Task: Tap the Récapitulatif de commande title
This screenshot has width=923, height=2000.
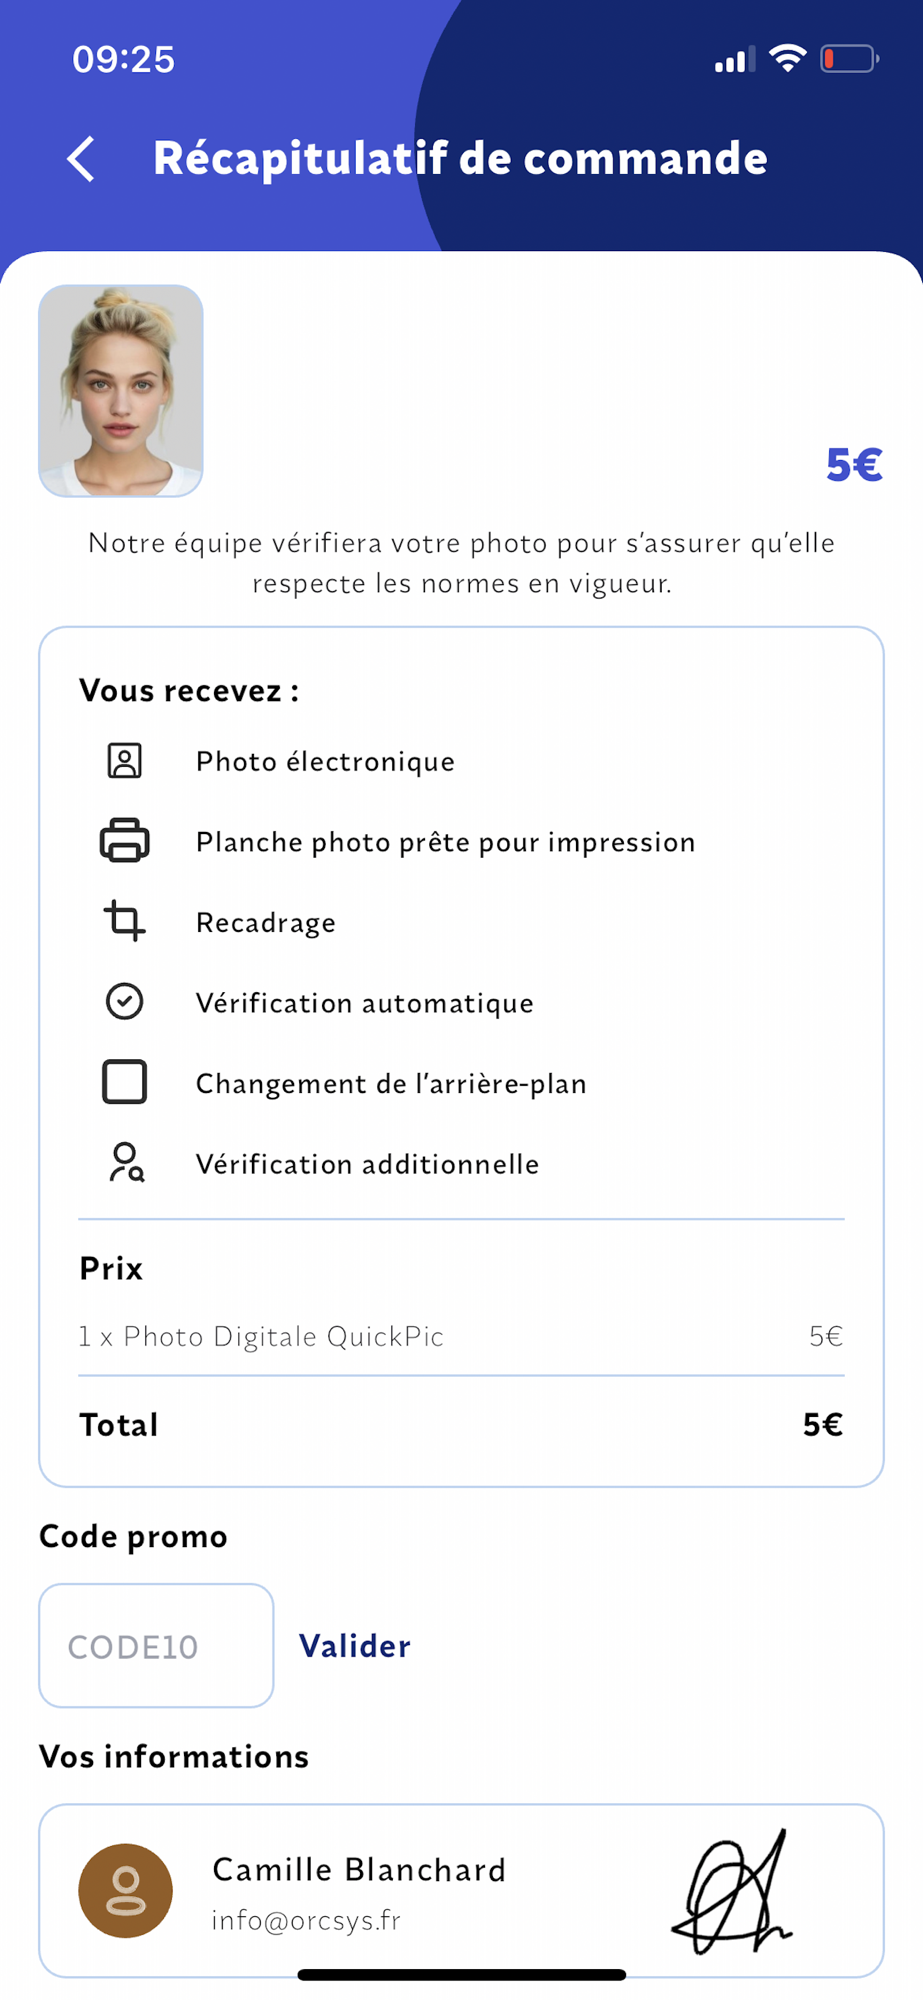Action: (x=460, y=159)
